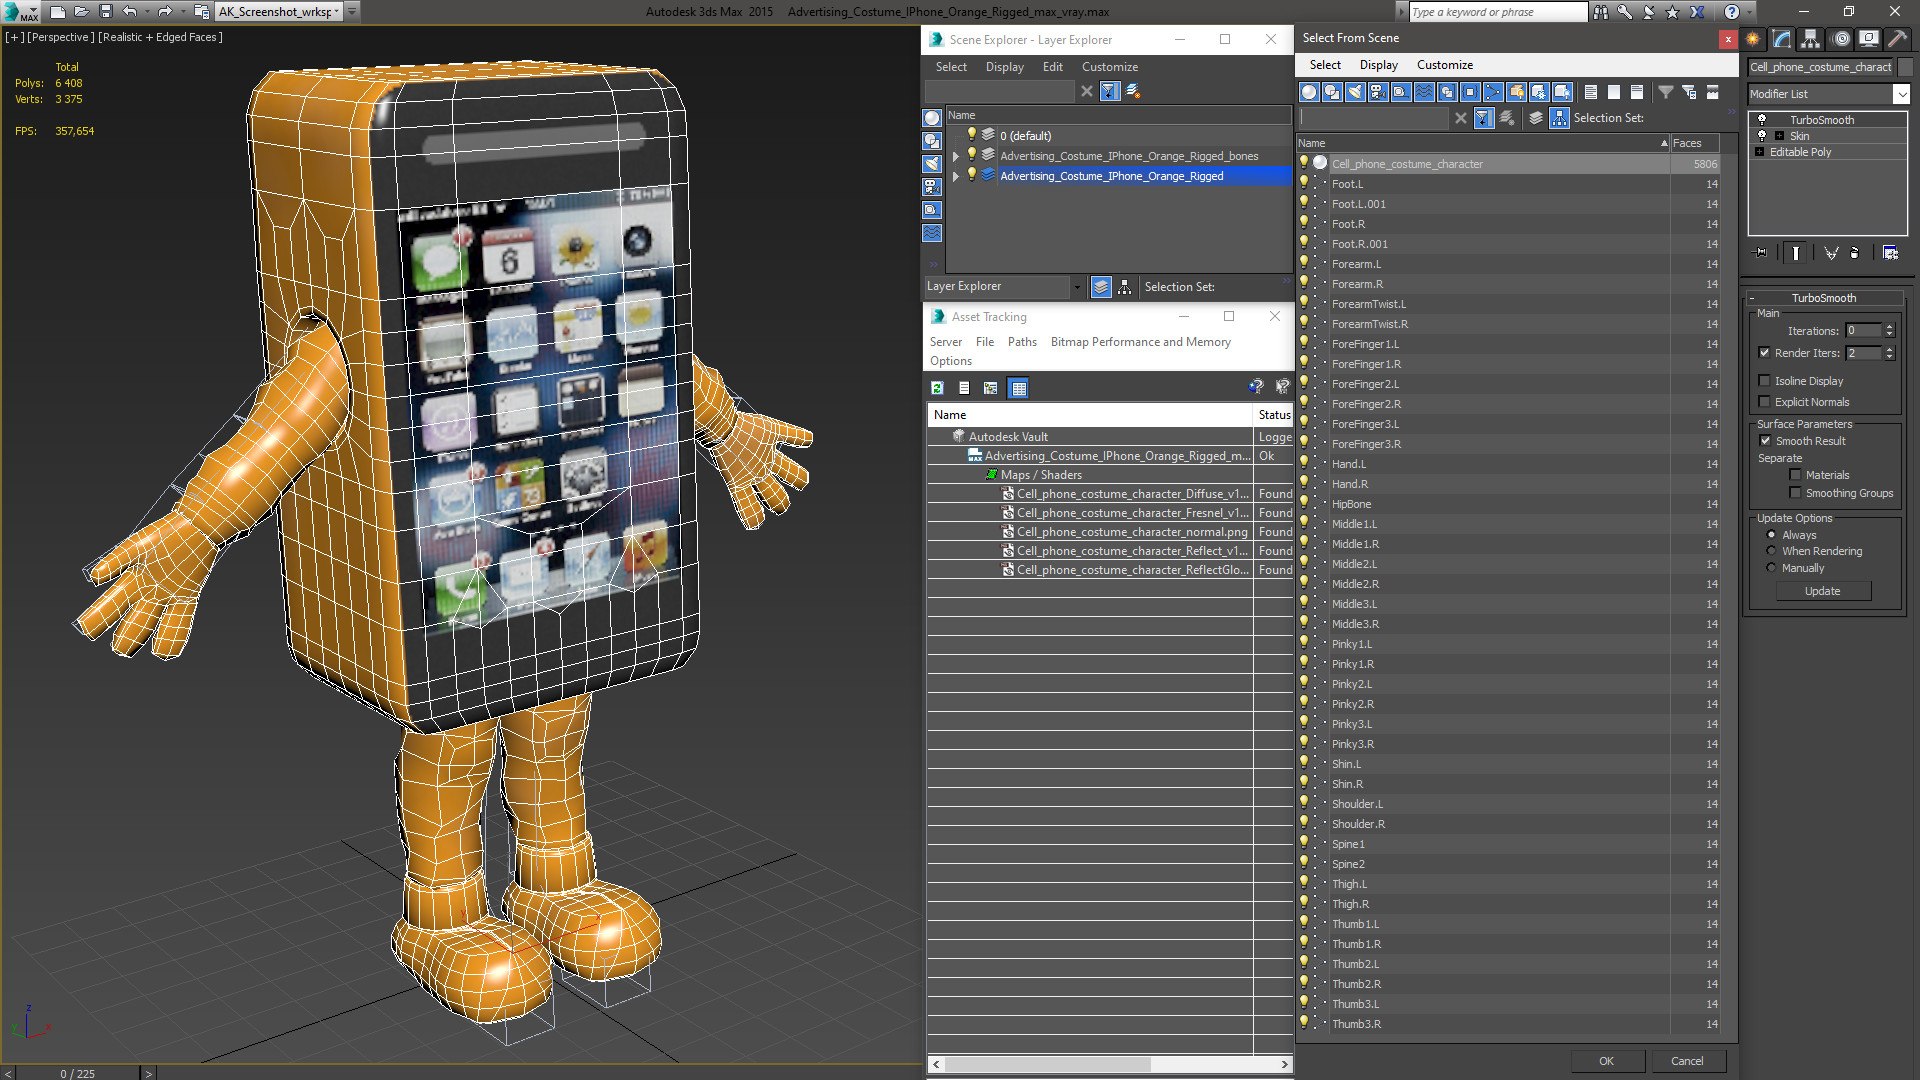Click object color swatch next to object name
Image resolution: width=1920 pixels, height=1080 pixels.
[1905, 67]
